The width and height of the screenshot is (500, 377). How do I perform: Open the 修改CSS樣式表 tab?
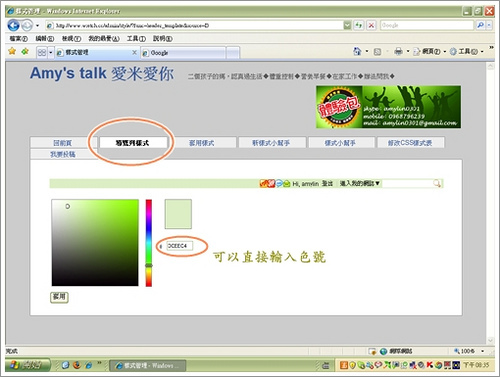[x=410, y=143]
